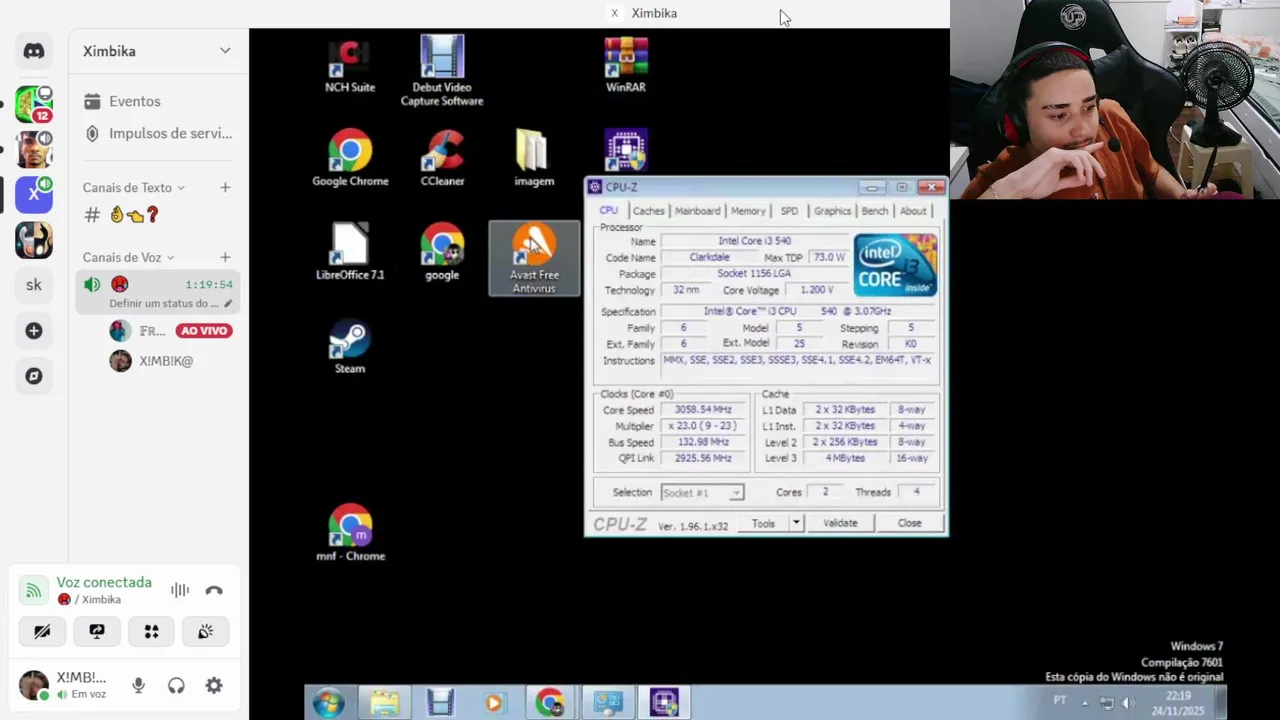
Task: Open Debut Video Capture from the taskbar
Action: pos(441,703)
